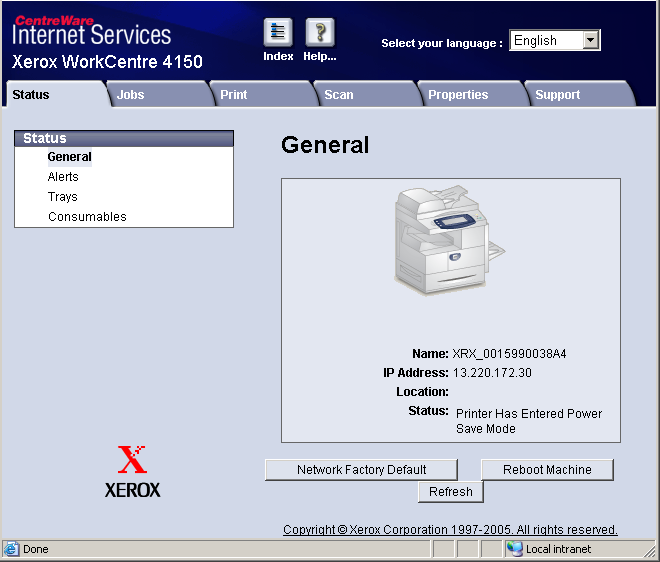Viewport: 660px width, 562px height.
Task: Click the CentreWare Internet Services title
Action: (91, 30)
